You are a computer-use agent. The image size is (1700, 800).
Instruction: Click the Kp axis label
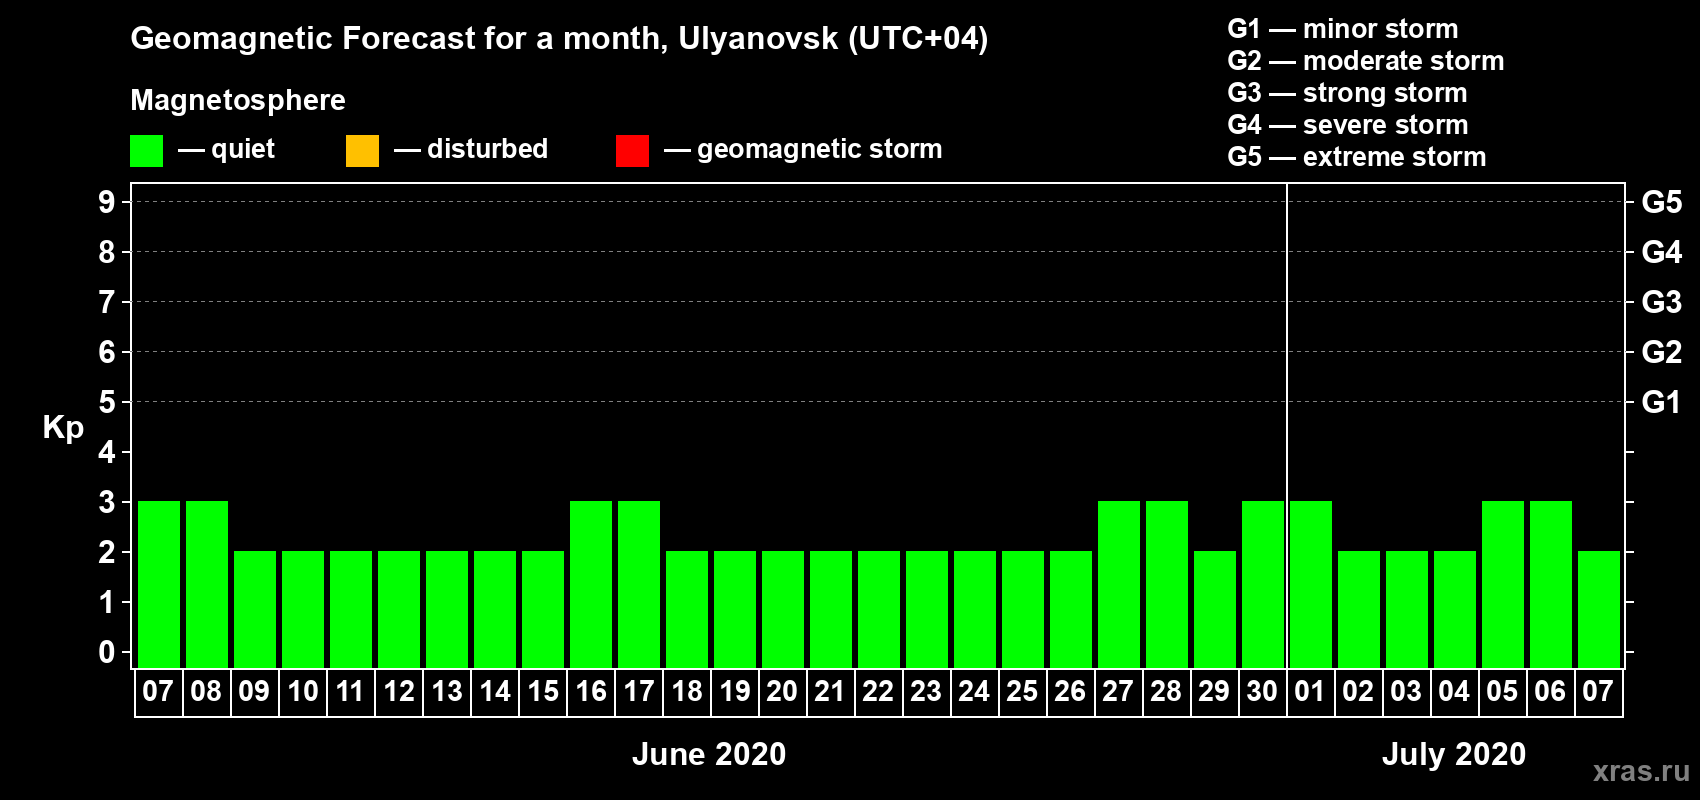coord(63,428)
